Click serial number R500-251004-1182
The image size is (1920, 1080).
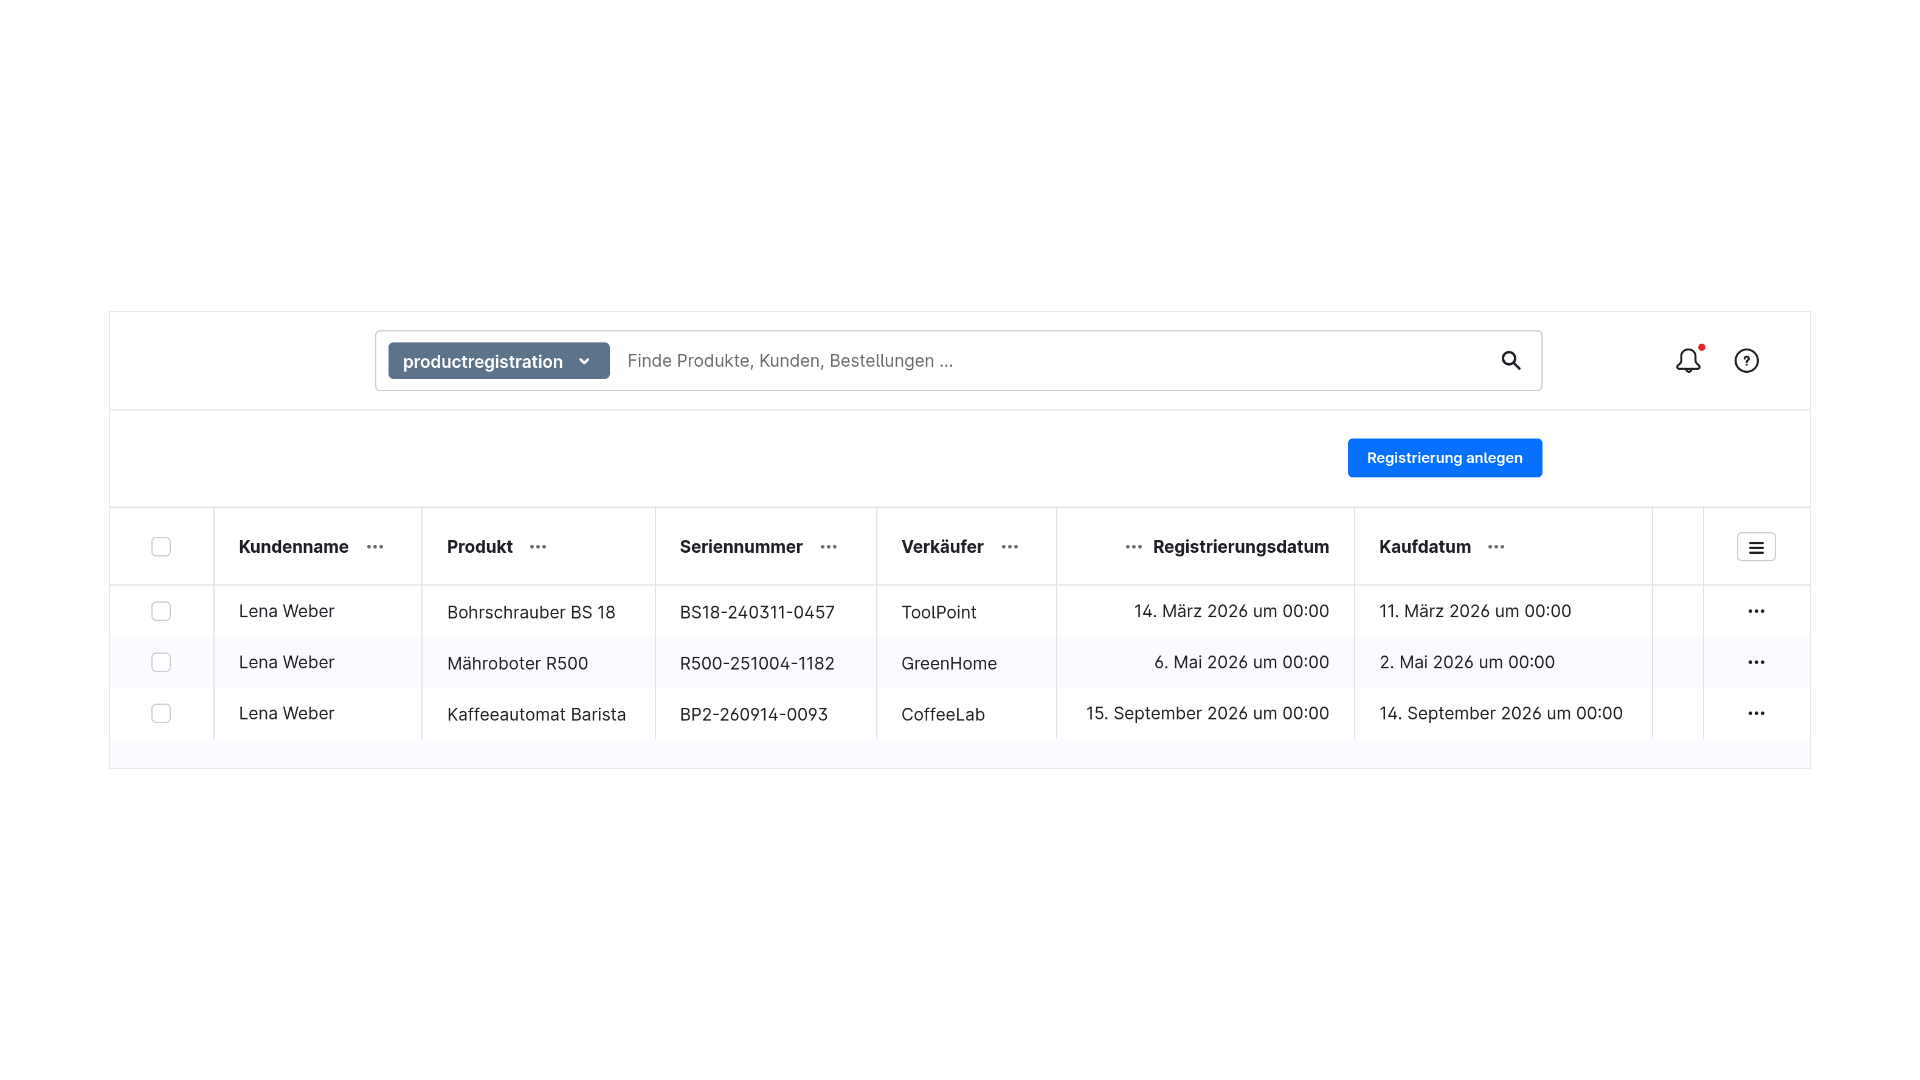click(x=757, y=663)
